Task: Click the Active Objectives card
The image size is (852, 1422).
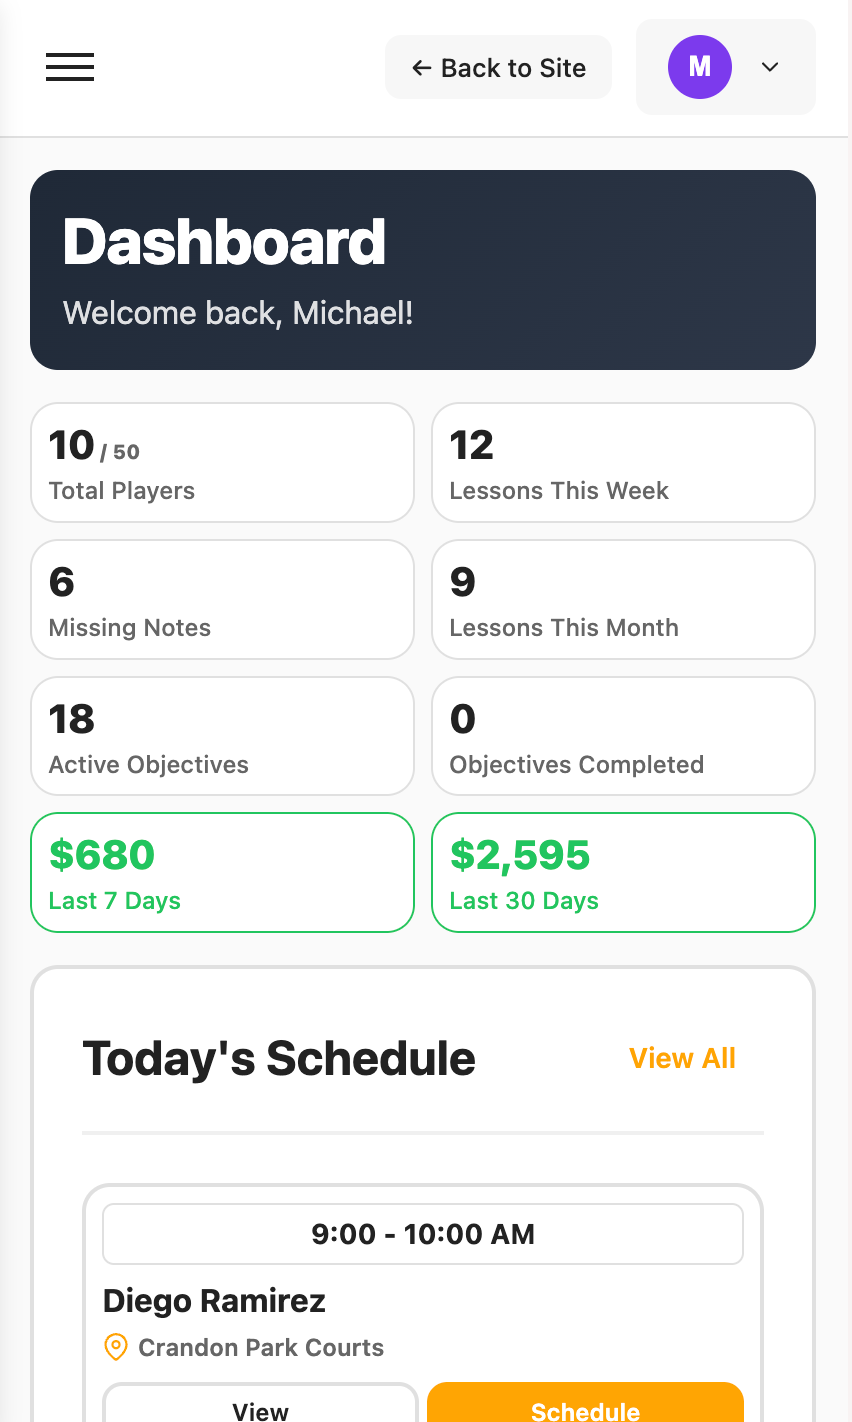Action: click(x=222, y=735)
